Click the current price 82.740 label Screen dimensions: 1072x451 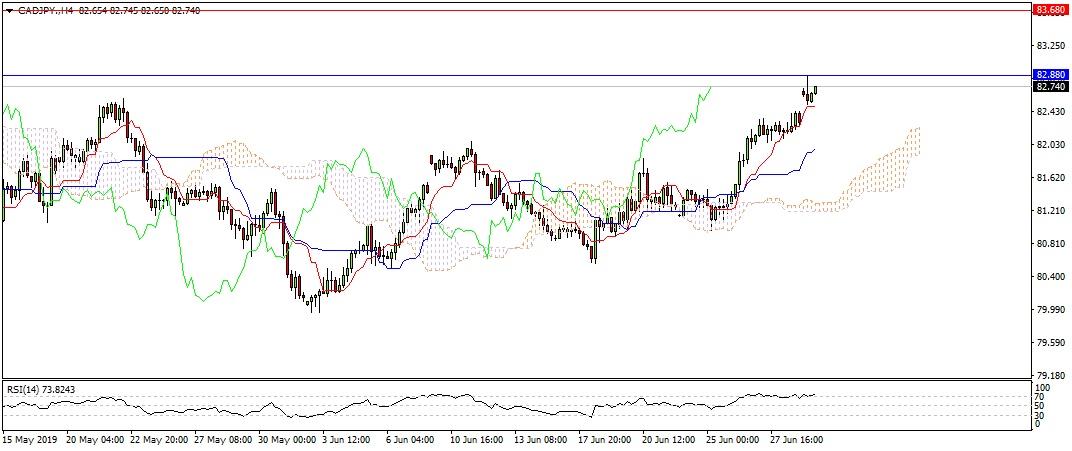[x=1049, y=88]
